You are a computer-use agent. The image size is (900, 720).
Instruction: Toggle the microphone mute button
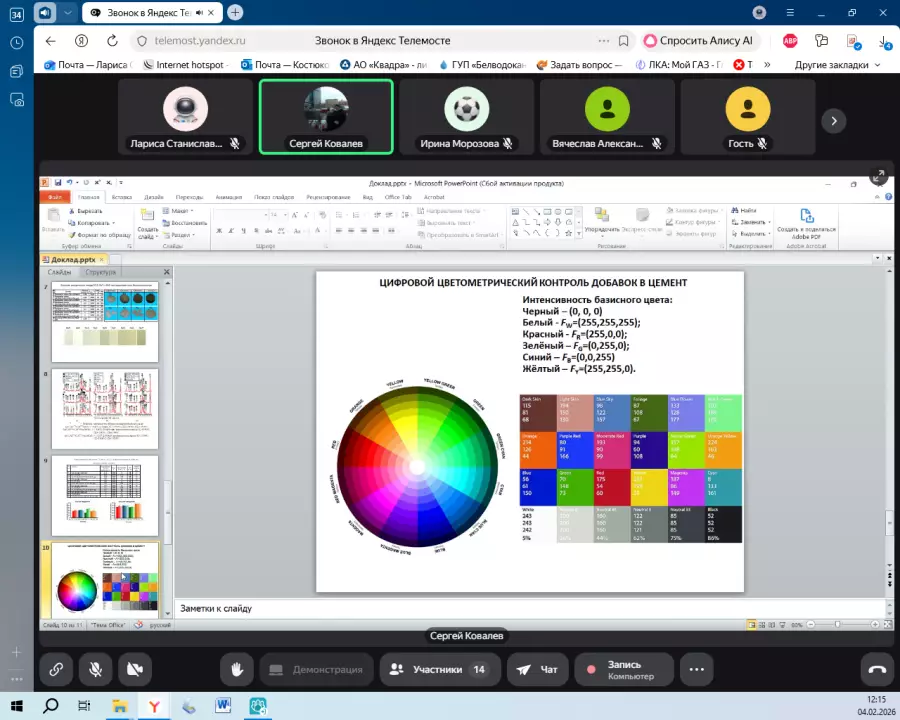[x=97, y=669]
